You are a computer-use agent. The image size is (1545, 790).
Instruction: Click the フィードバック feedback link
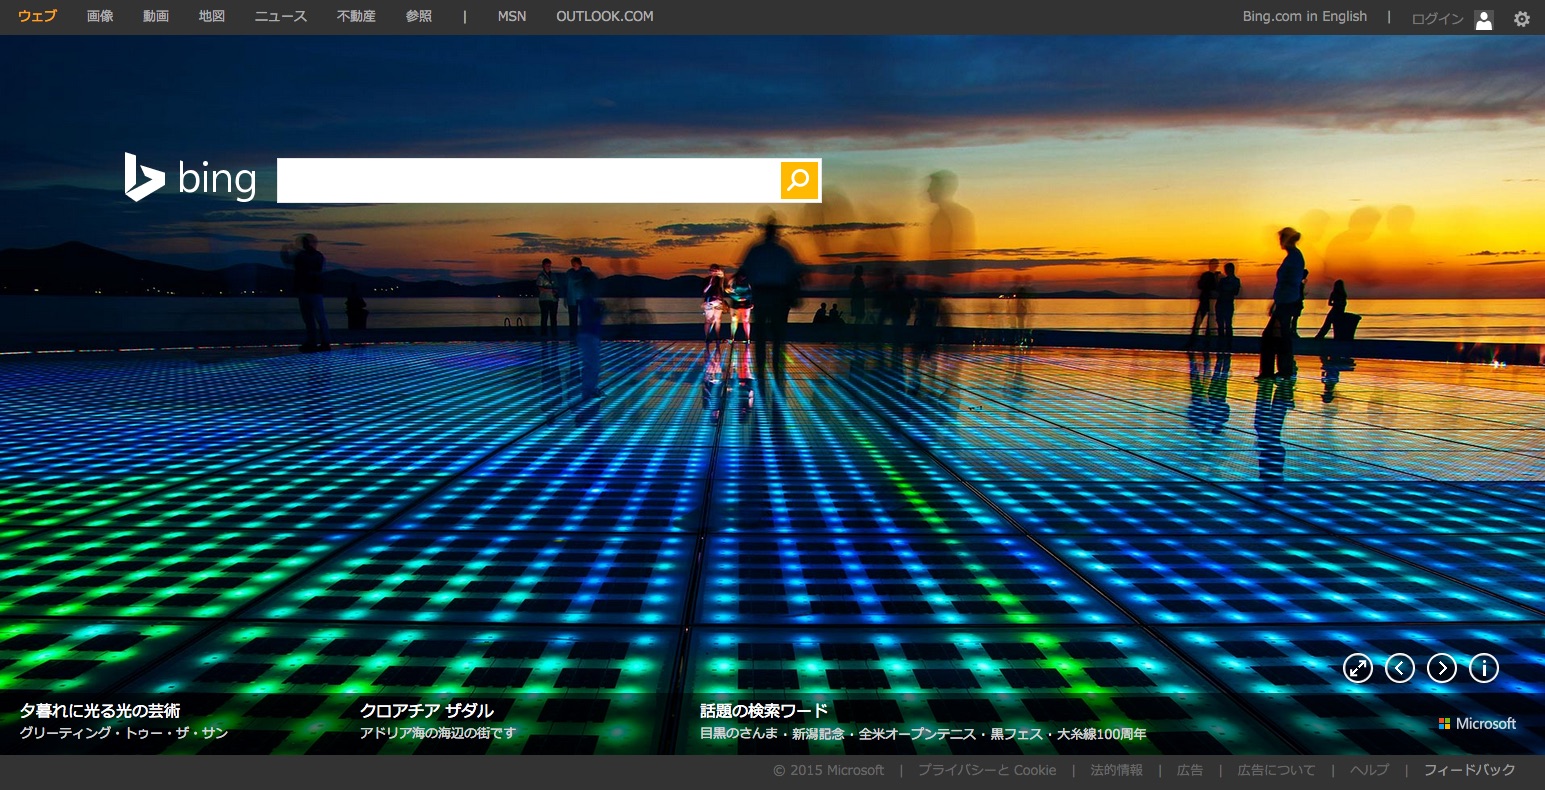(1469, 770)
